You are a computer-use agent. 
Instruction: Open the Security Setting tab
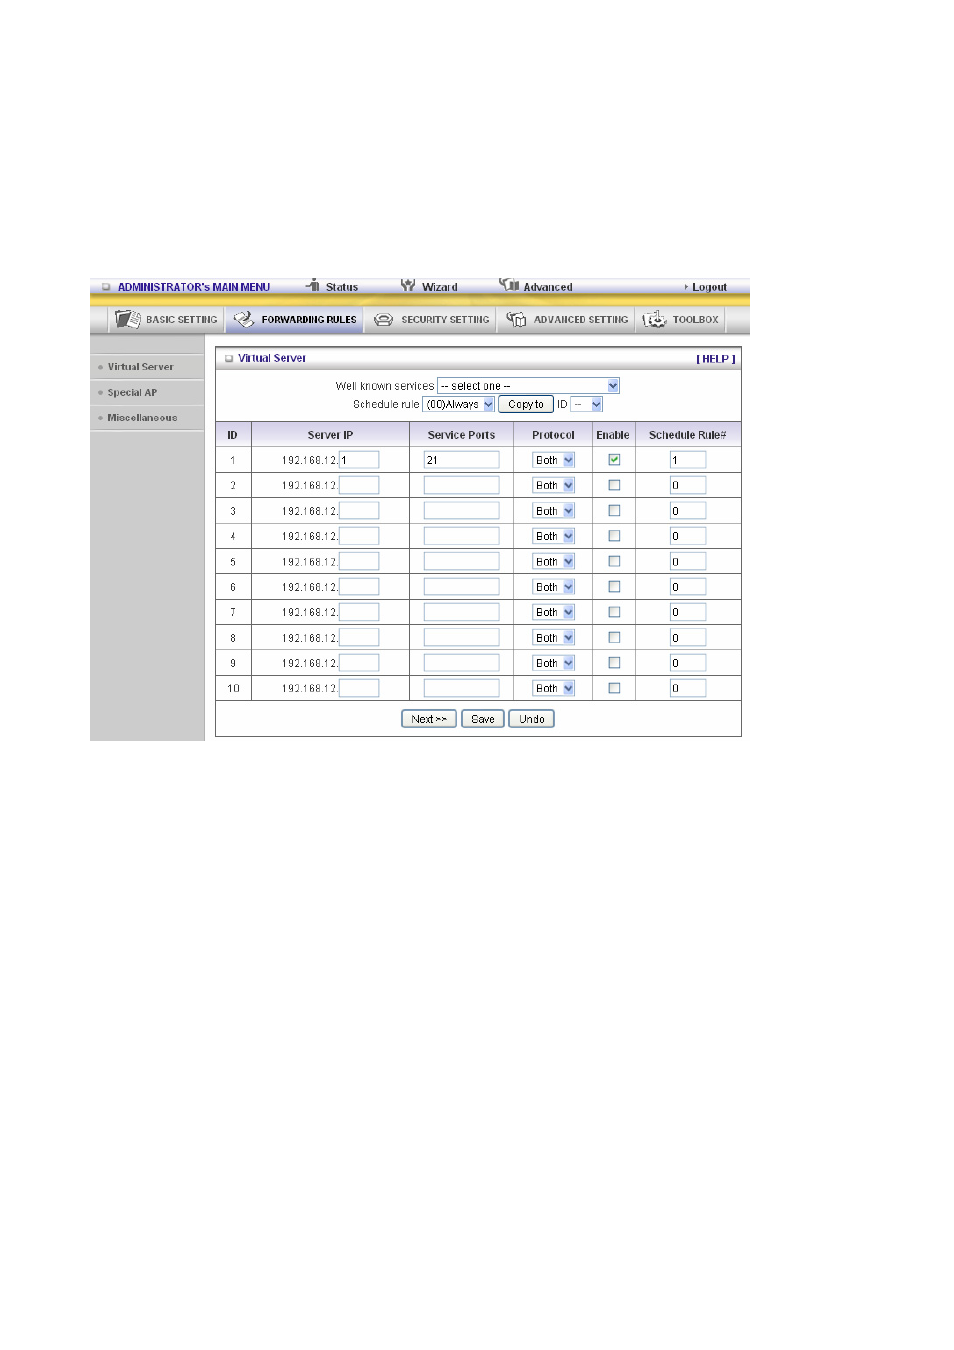(x=431, y=320)
